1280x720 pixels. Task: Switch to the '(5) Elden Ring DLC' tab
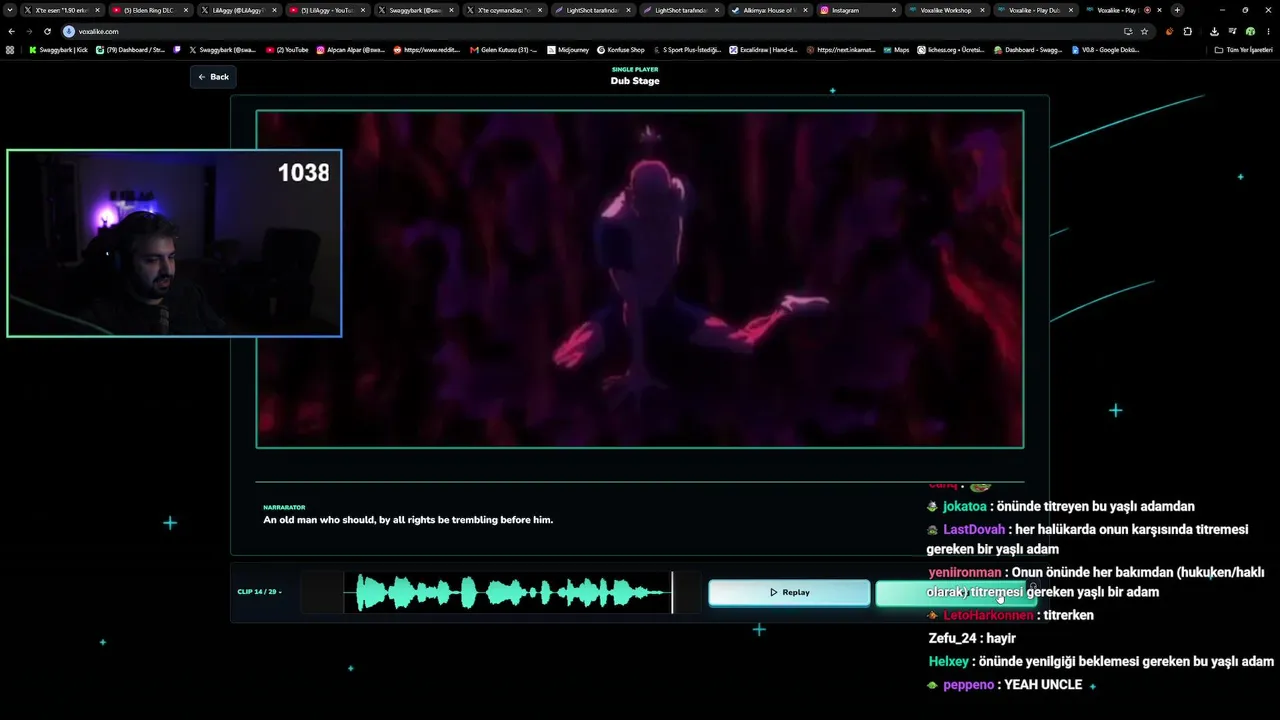[150, 10]
